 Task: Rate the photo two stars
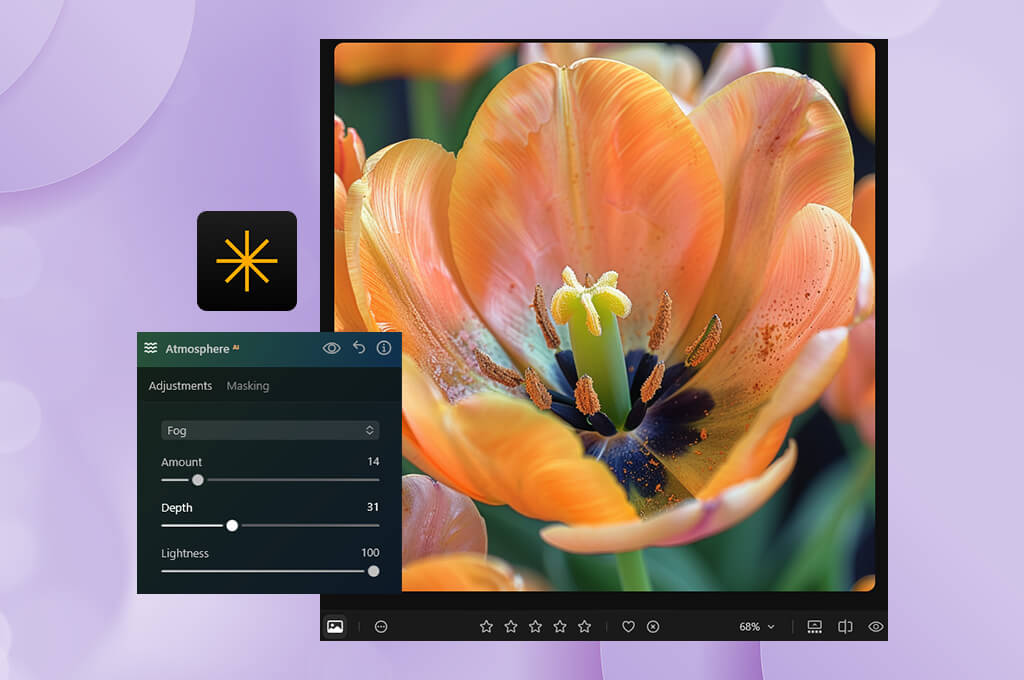click(x=511, y=626)
